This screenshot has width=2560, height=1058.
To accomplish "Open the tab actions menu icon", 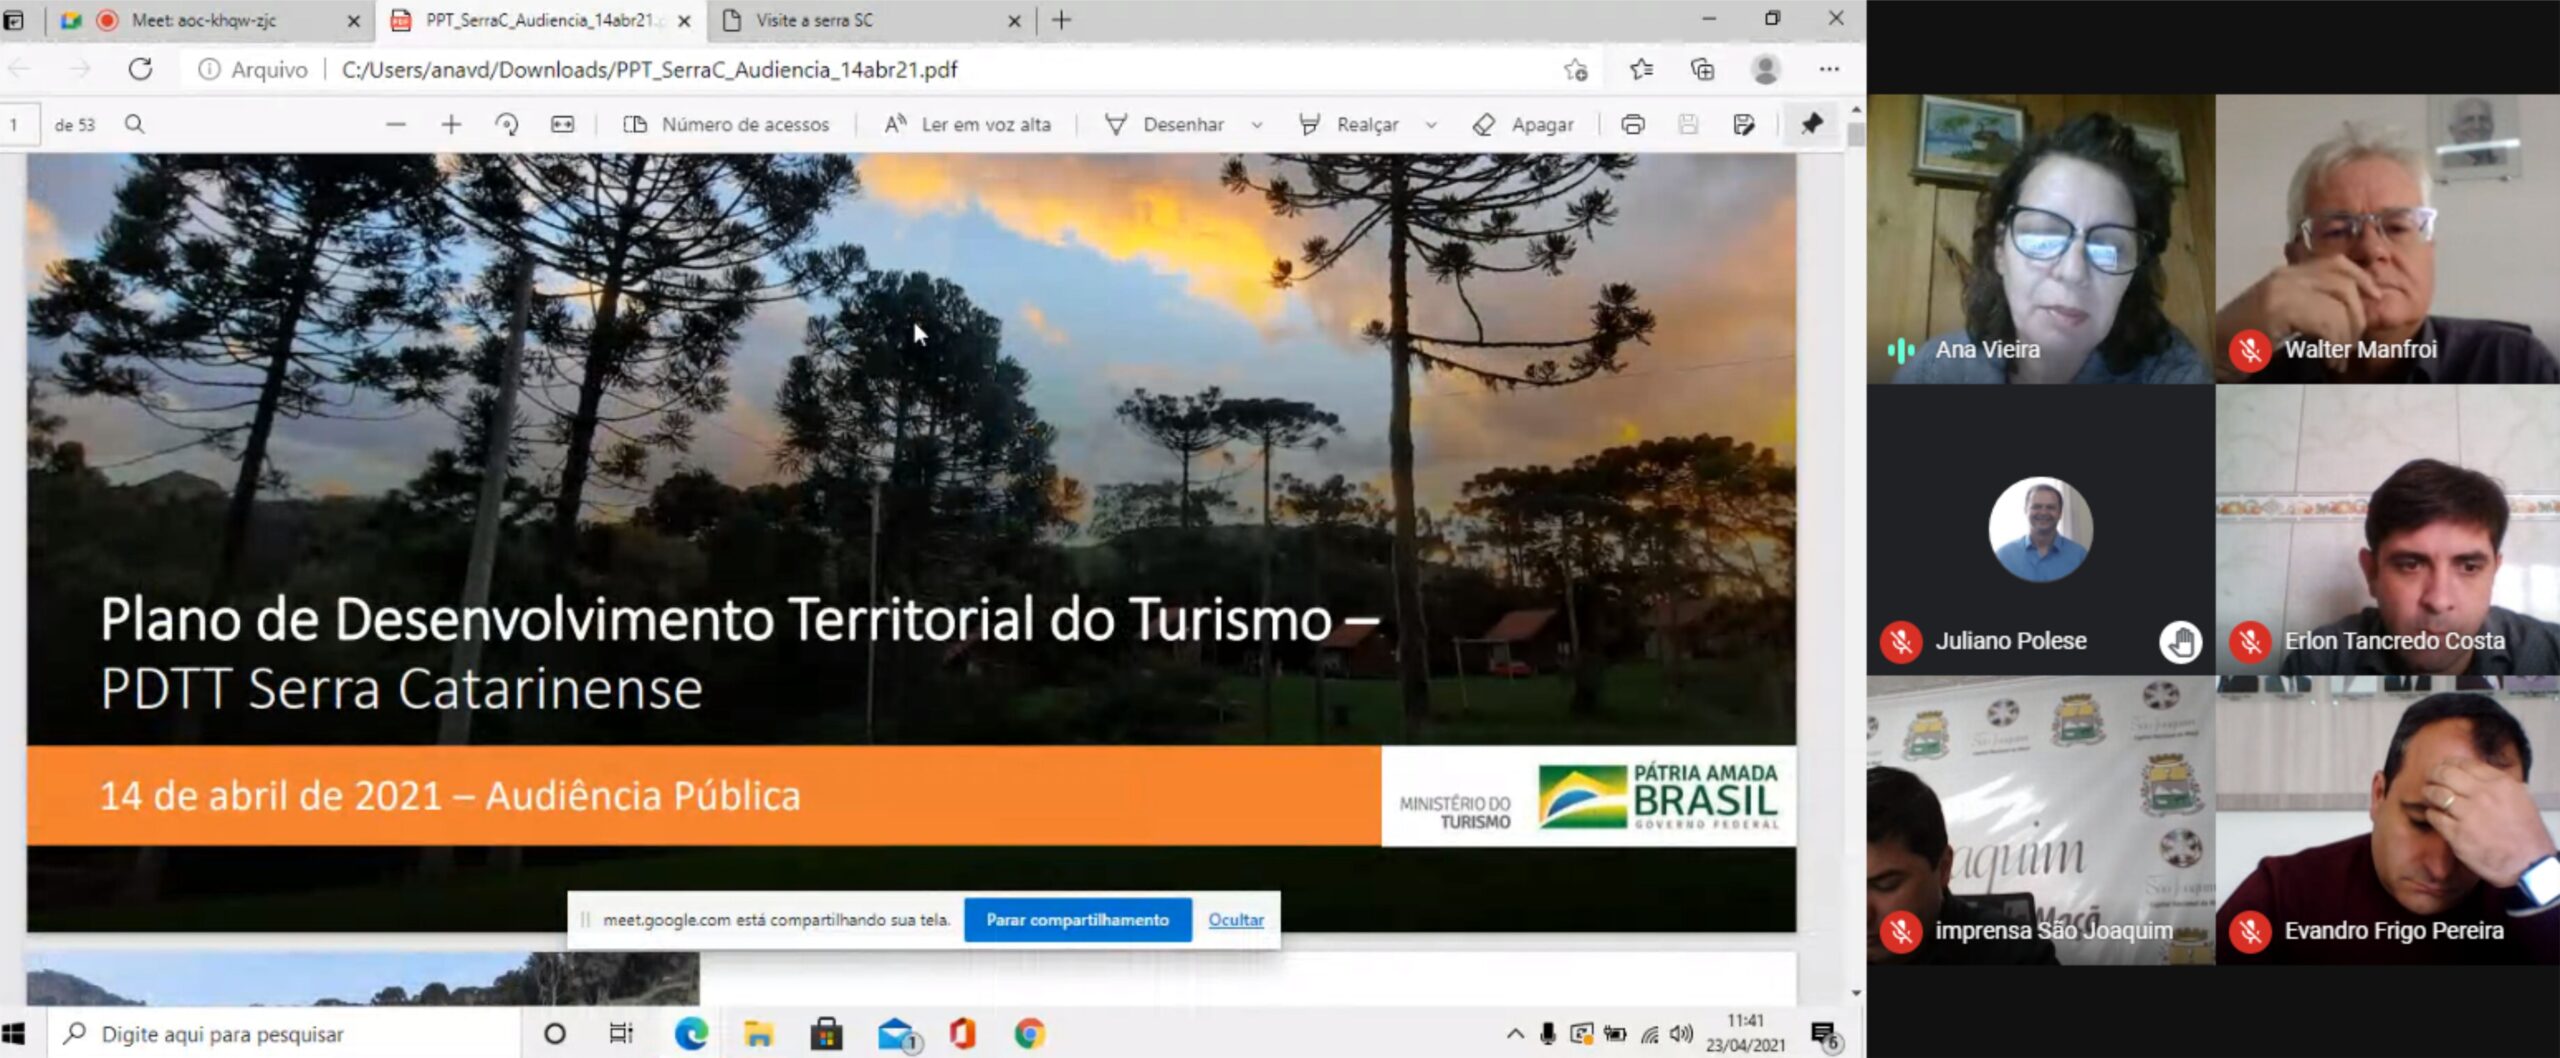I will click(14, 20).
